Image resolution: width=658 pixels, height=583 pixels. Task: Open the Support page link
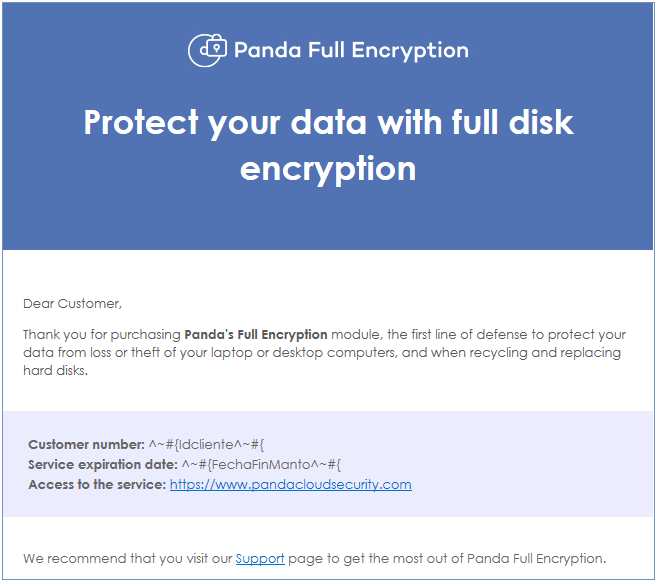(x=260, y=558)
